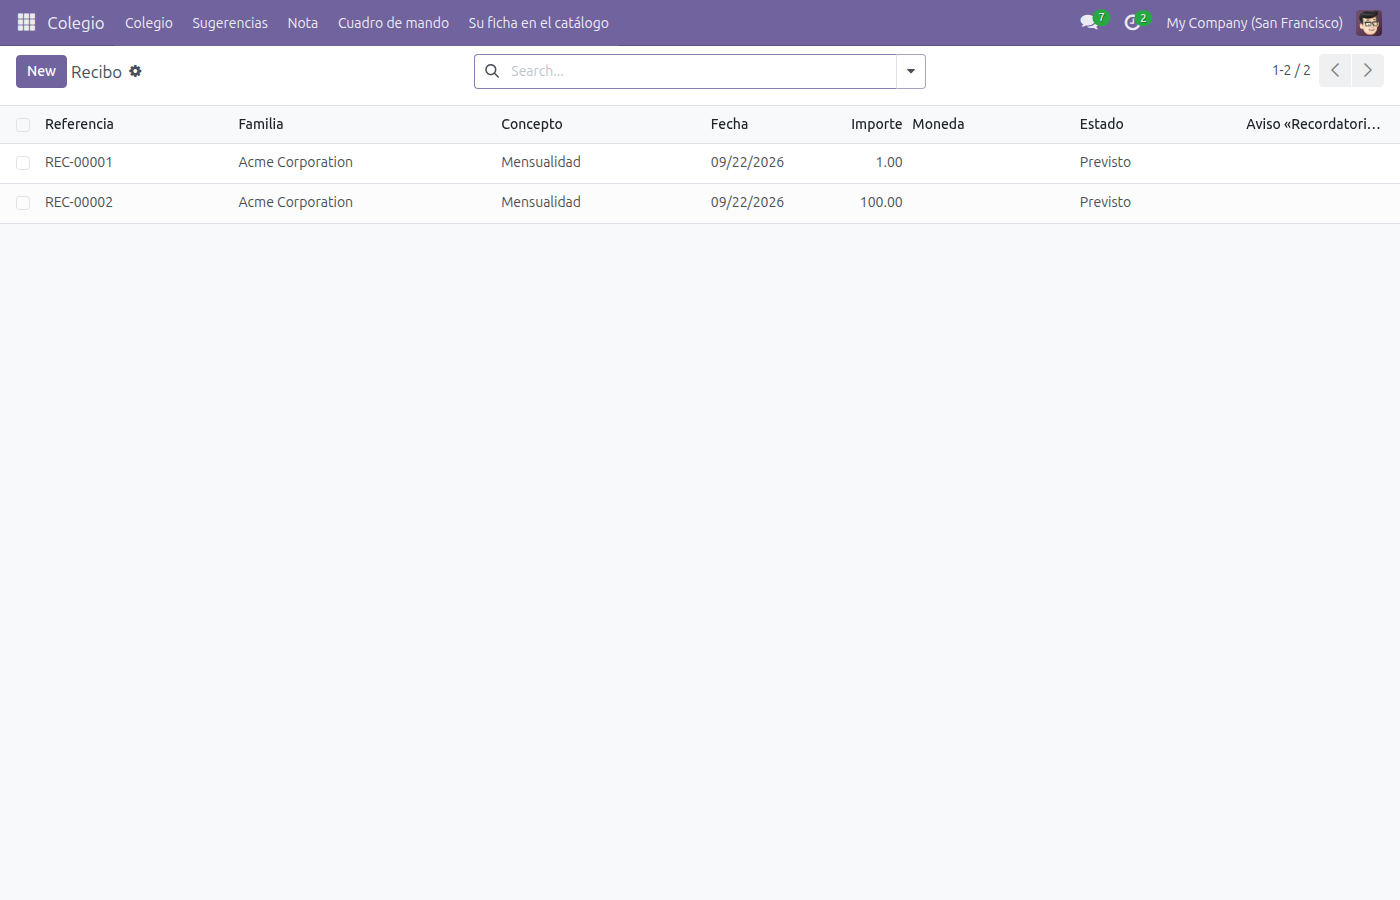Screen dimensions: 1400x900
Task: Create a record with New button
Action: click(x=41, y=71)
